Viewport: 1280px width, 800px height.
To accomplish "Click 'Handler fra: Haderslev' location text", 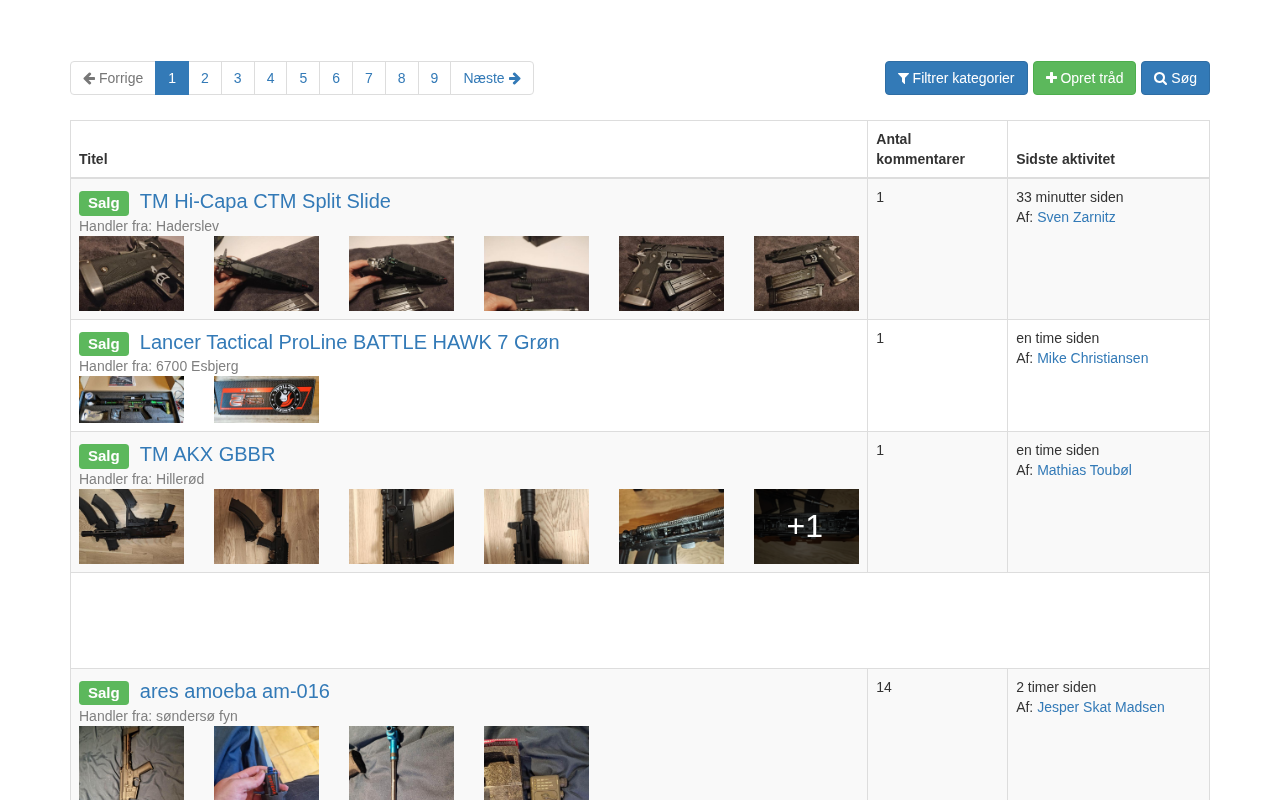I will click(x=149, y=226).
